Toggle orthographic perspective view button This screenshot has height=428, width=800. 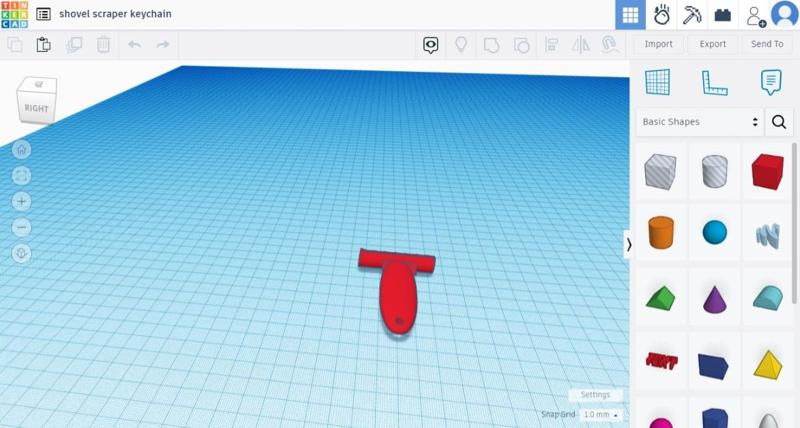[21, 254]
